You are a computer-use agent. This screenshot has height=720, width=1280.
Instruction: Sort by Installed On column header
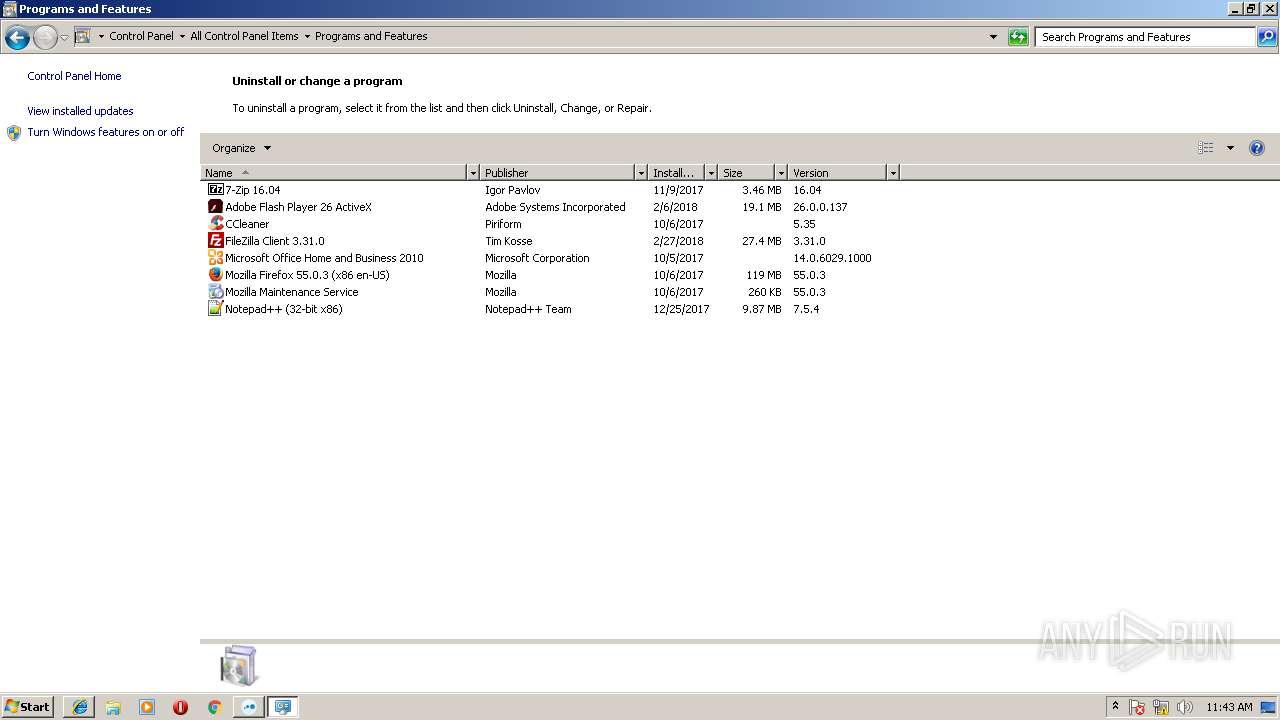pos(676,173)
